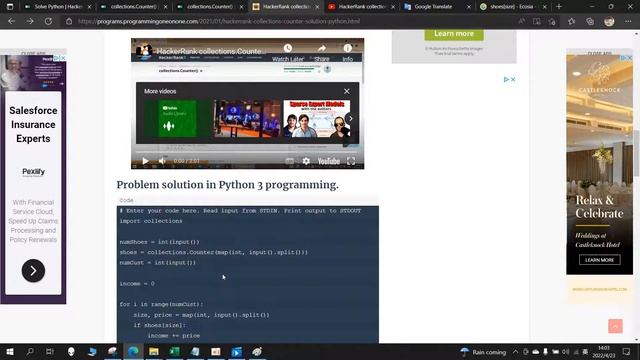Open the video Info icon
Viewport: 640px width, 360px height.
348,48
